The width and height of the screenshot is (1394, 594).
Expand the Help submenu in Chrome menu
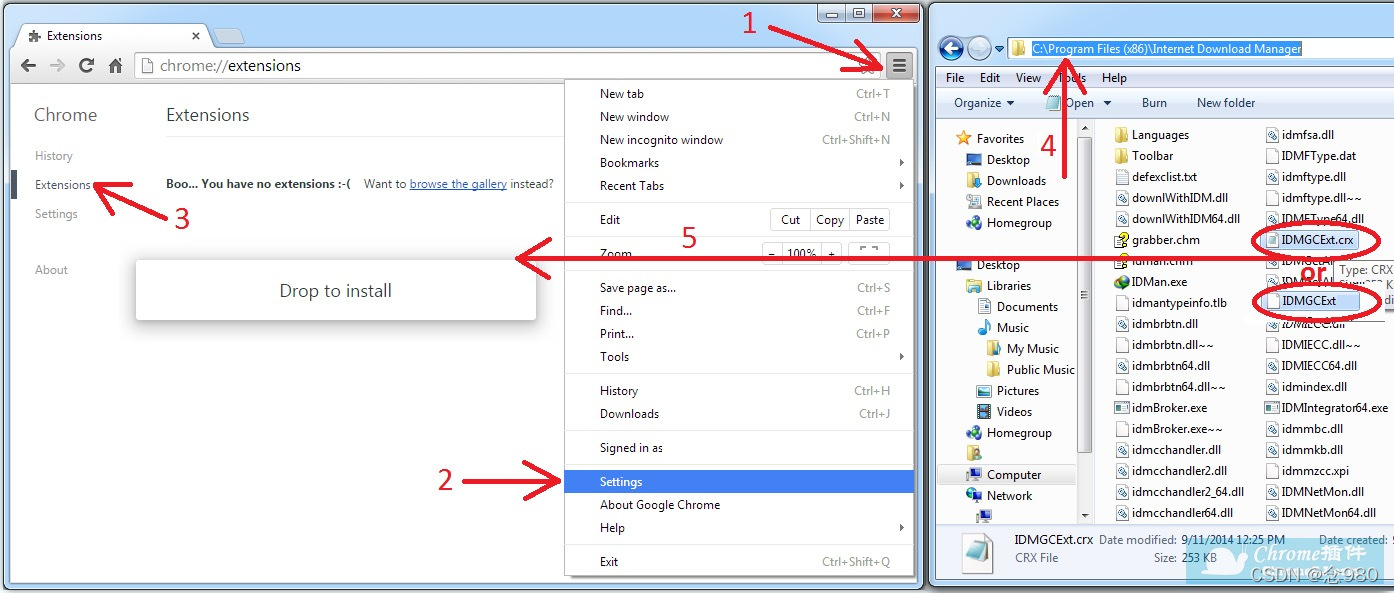coord(739,528)
